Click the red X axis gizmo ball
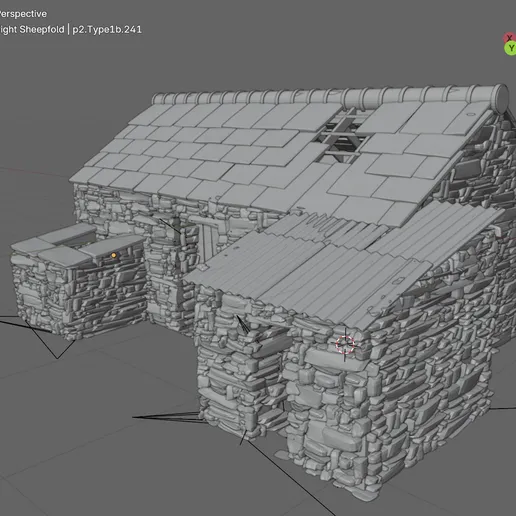Viewport: 516px width, 516px height. coord(509,38)
